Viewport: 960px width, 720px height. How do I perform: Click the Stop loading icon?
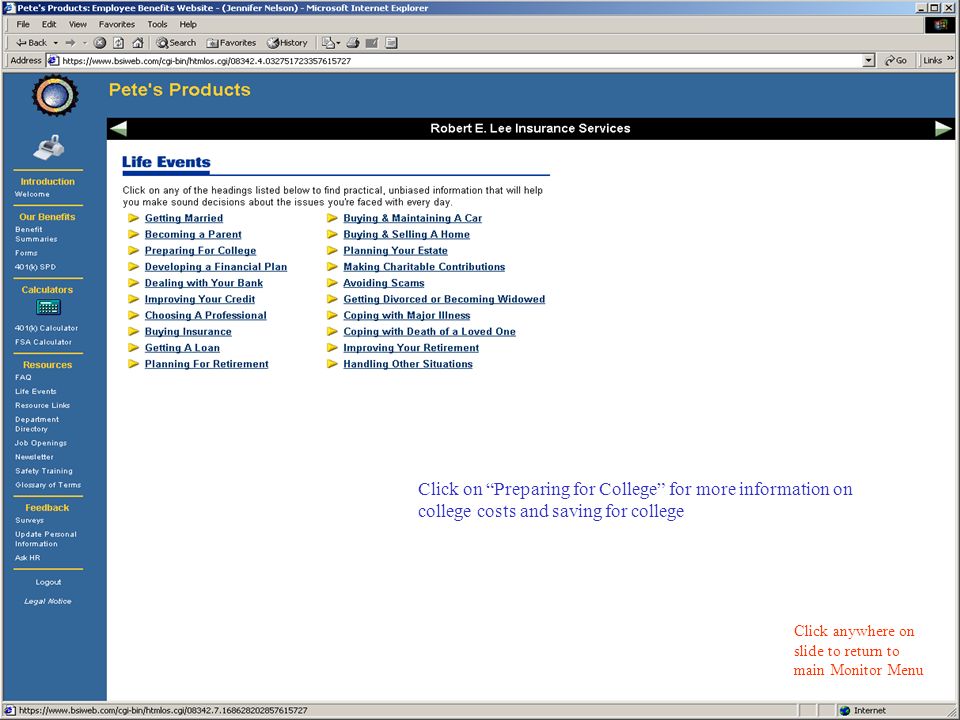100,43
